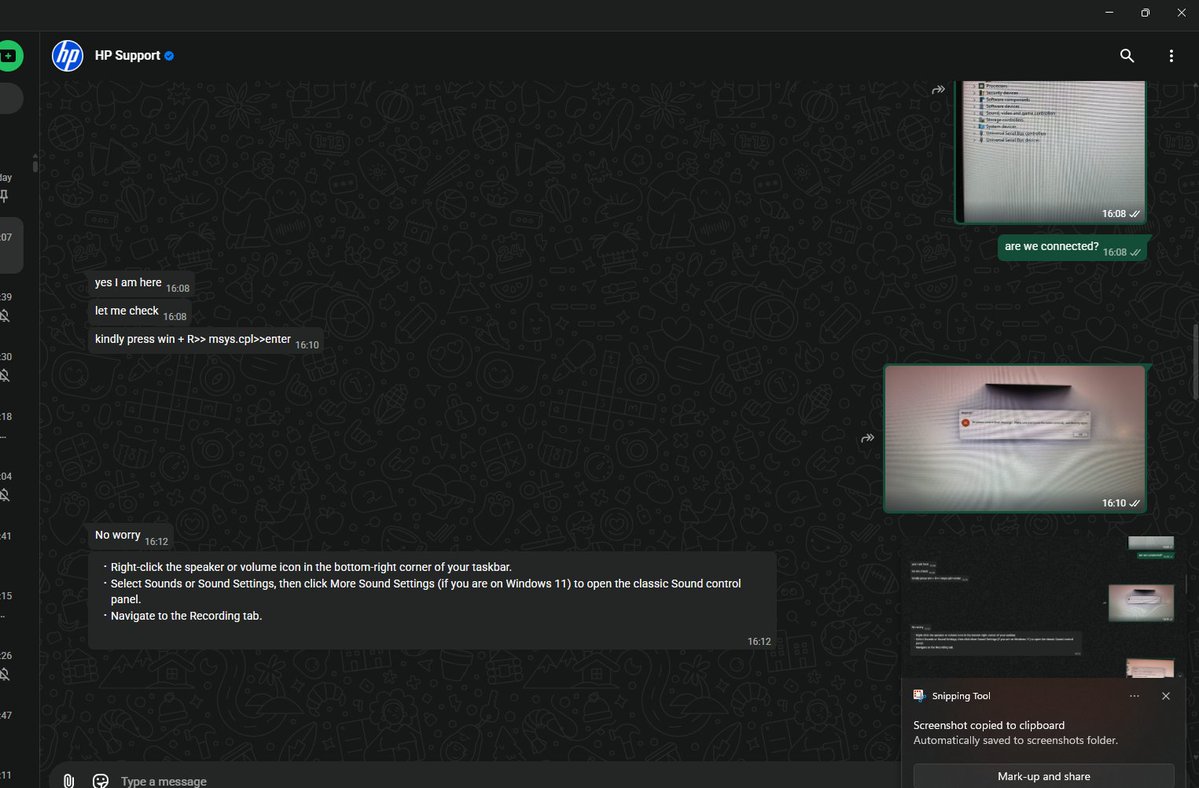This screenshot has height=788, width=1199.
Task: Click the 'kindly press win + R>> msys.cpl>>enter' message
Action: 206,340
